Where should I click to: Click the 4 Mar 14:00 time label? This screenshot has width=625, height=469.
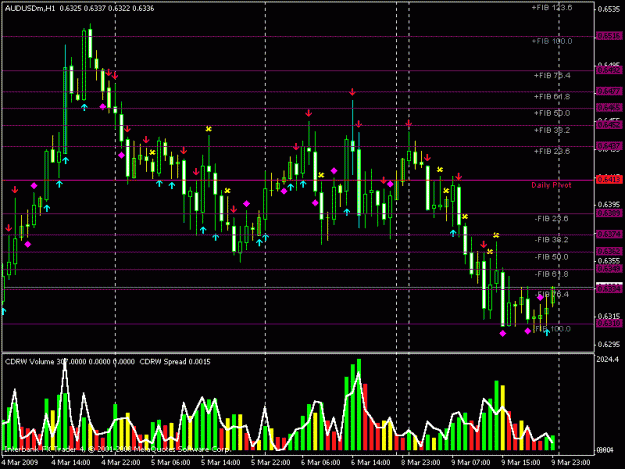pyautogui.click(x=71, y=463)
